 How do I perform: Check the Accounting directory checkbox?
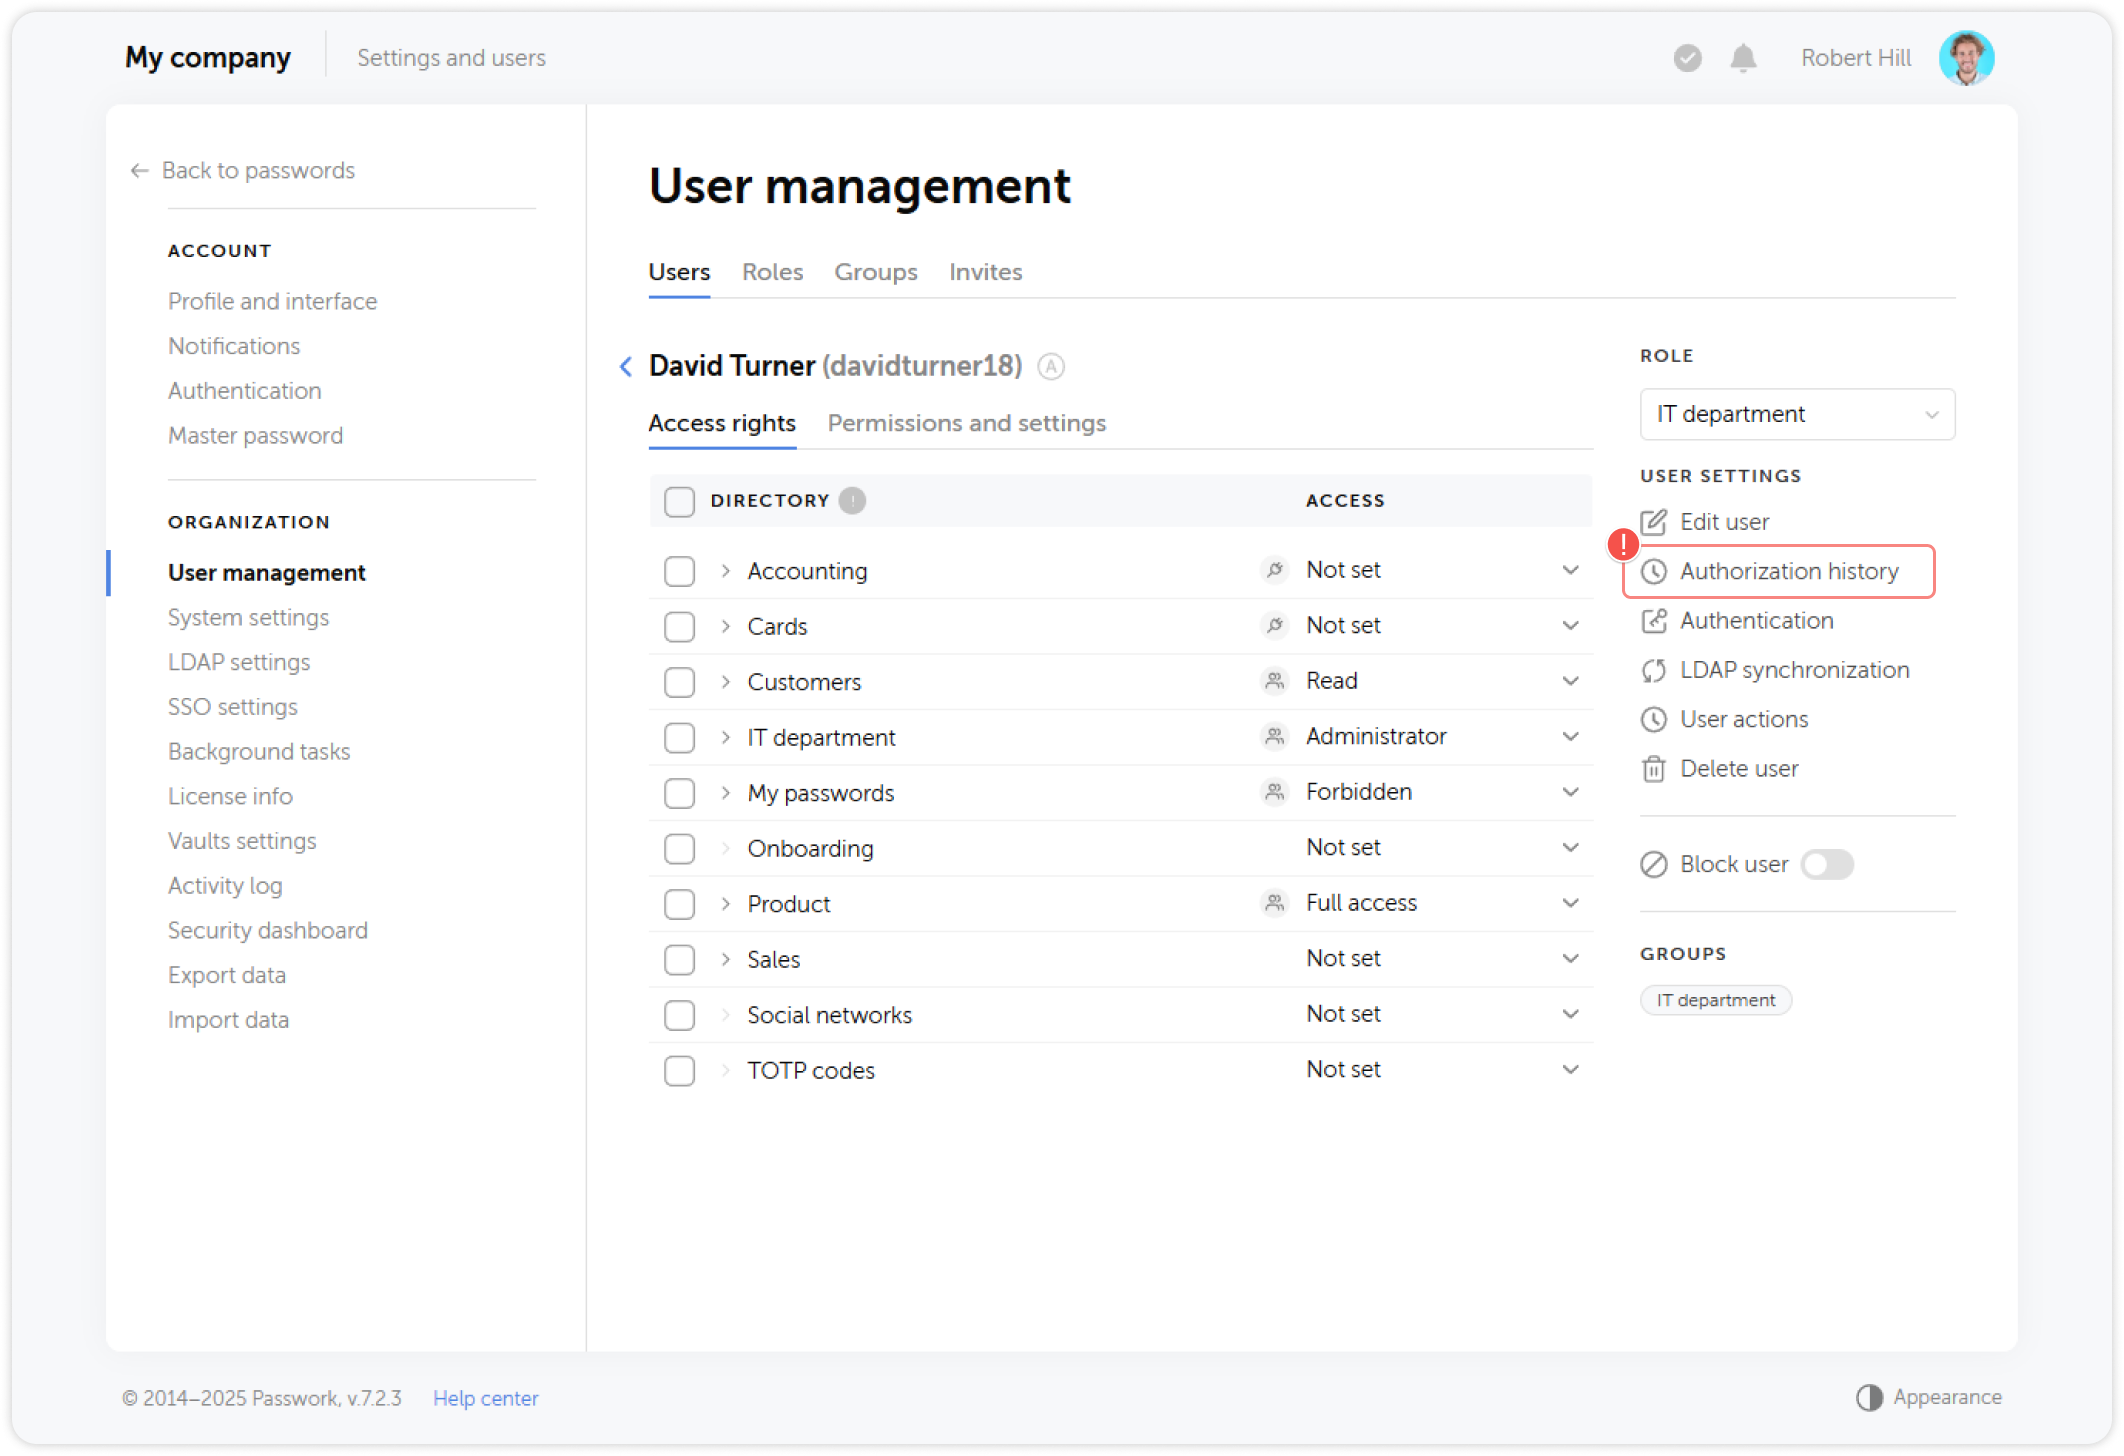[679, 570]
